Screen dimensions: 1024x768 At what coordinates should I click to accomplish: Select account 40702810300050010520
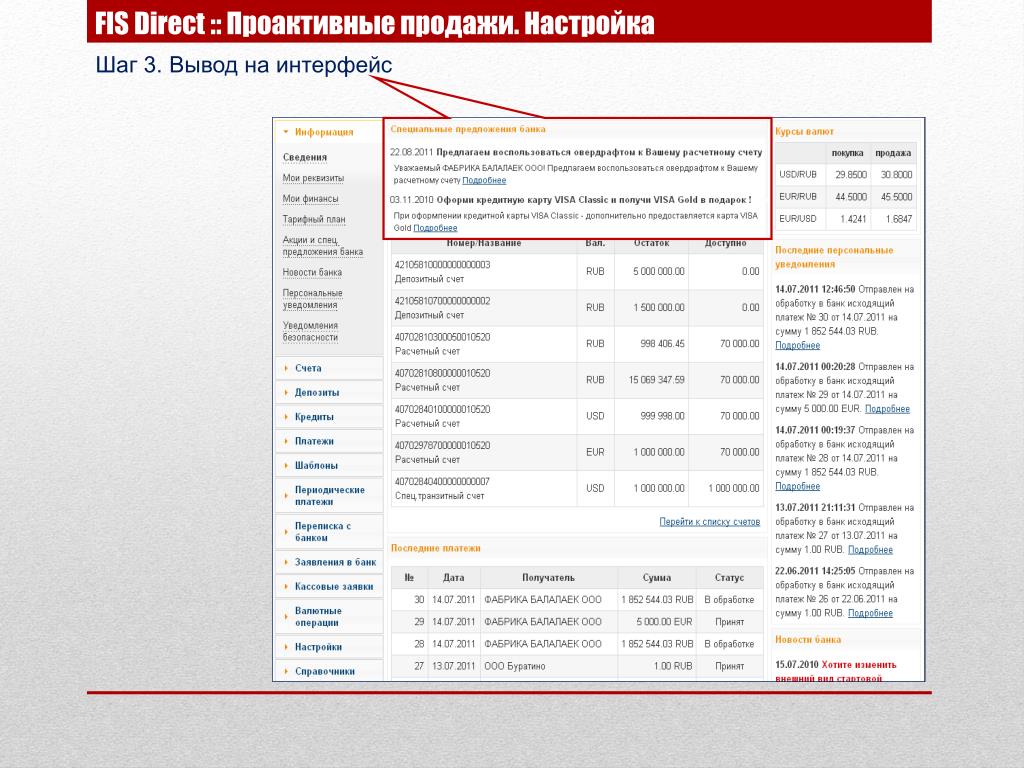[442, 337]
